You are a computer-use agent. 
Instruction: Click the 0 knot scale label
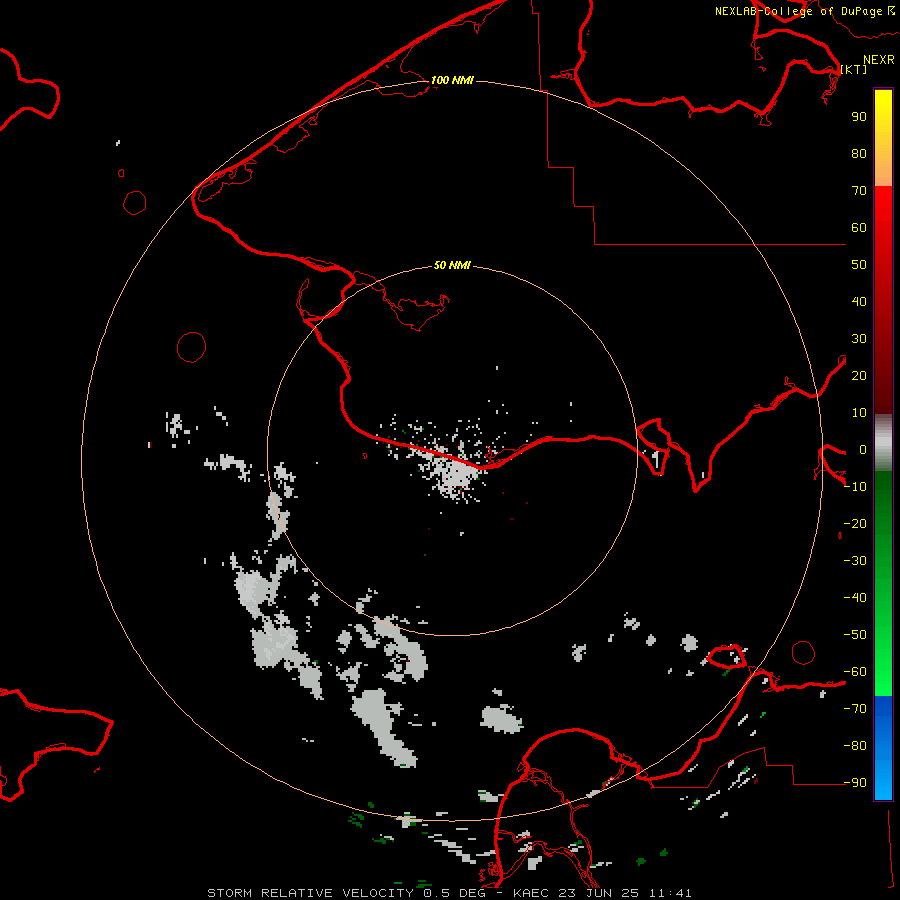(x=863, y=449)
